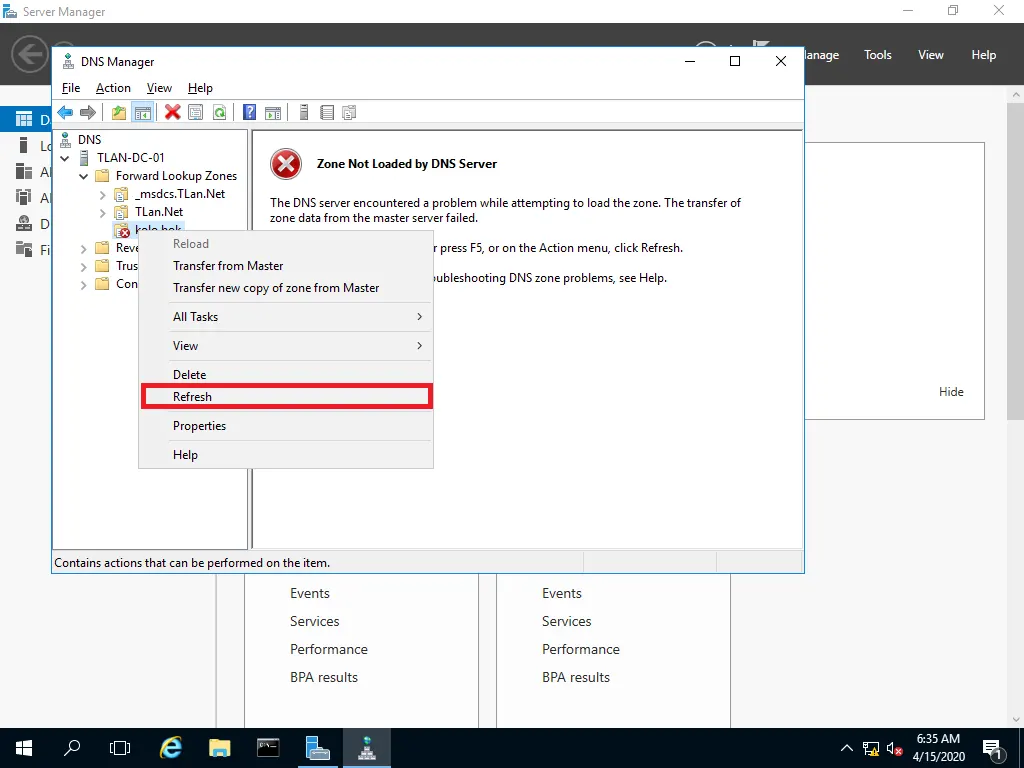
Task: Click the DNS Manager taskbar button
Action: tap(366, 748)
